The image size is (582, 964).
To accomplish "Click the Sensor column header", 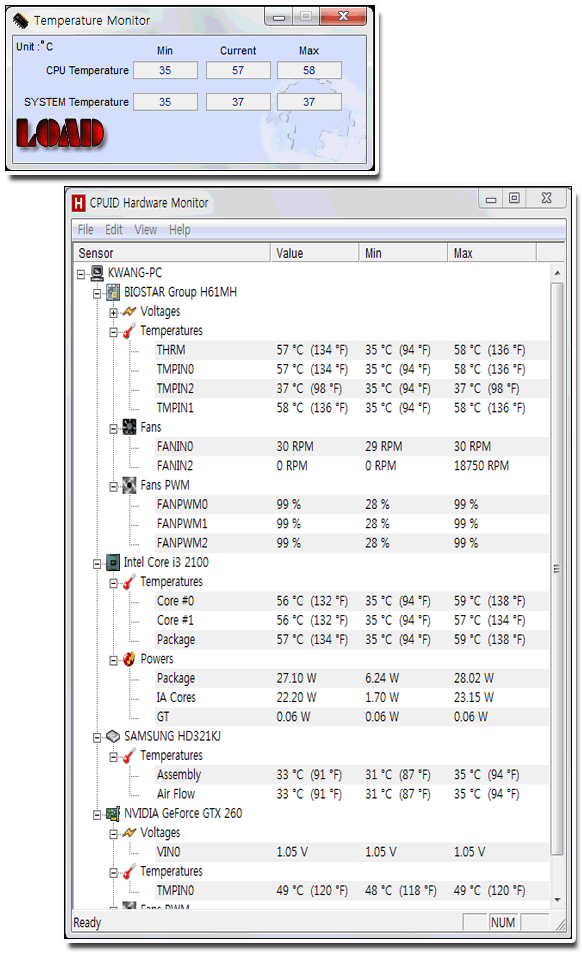I will (x=171, y=253).
